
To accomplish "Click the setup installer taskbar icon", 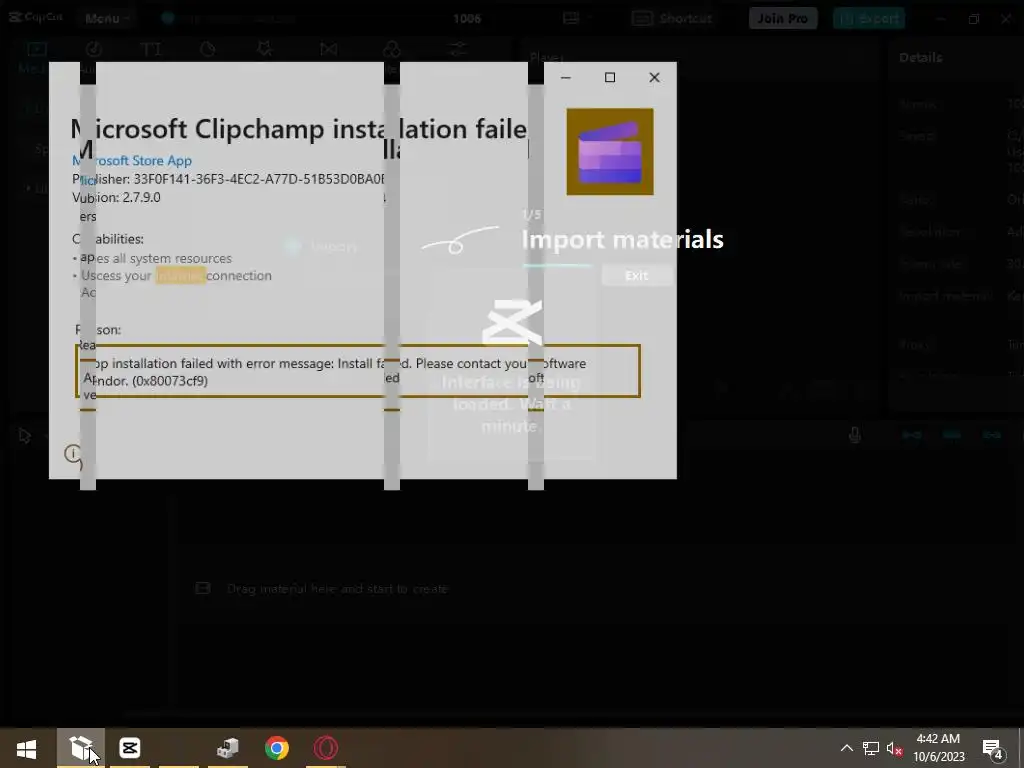I will pos(227,748).
